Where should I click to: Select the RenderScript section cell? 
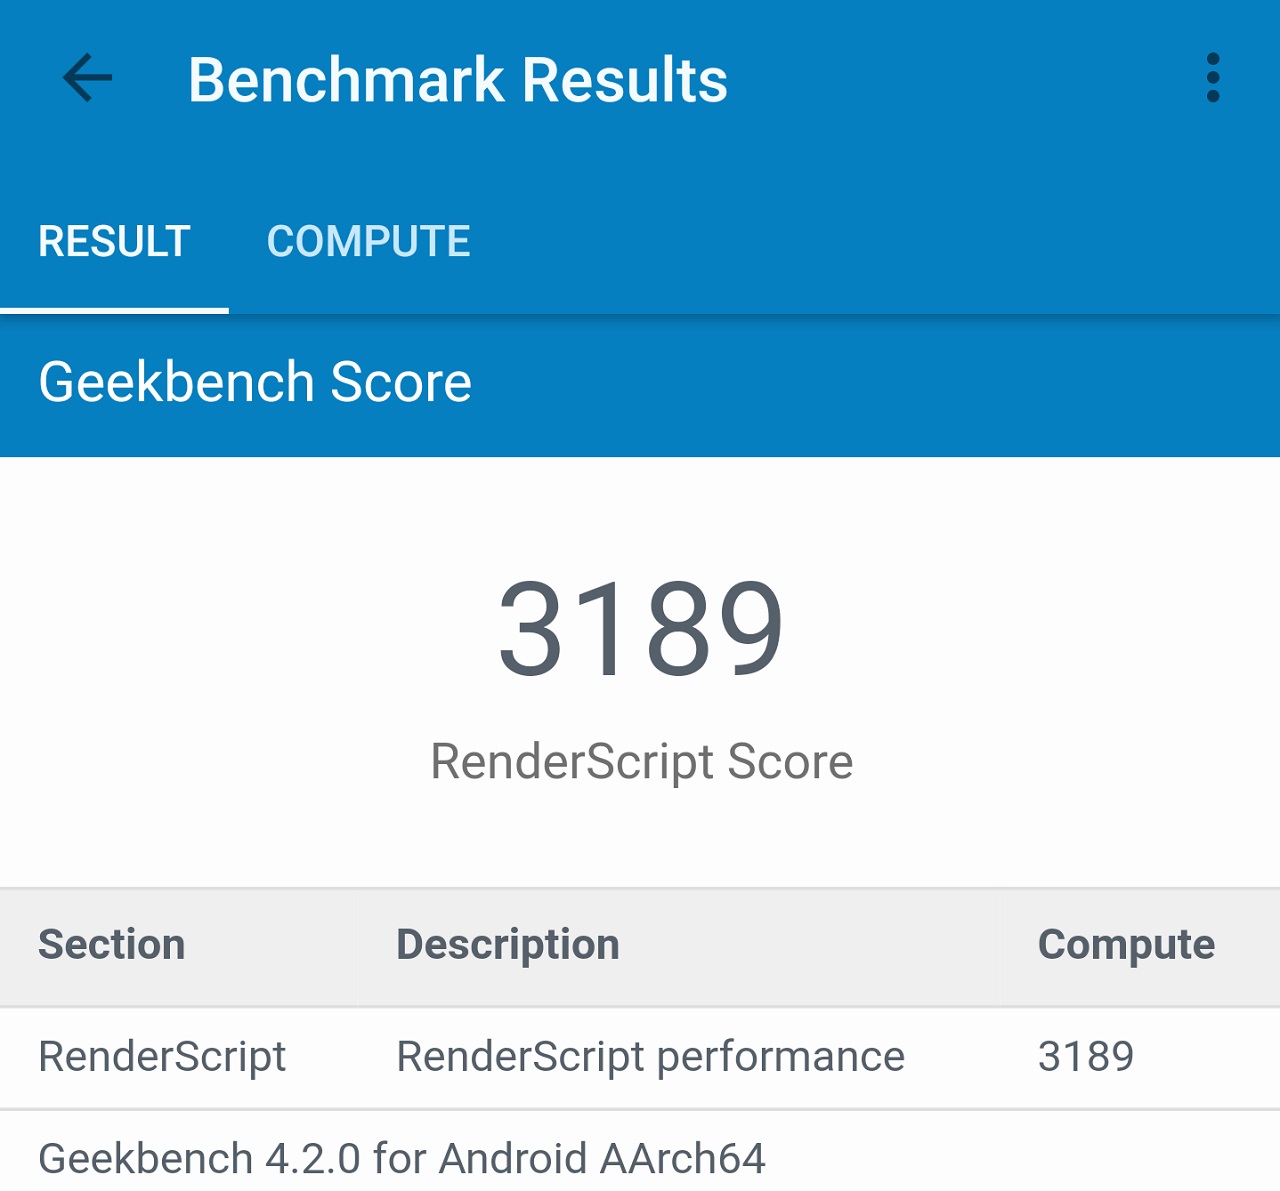(x=162, y=1057)
